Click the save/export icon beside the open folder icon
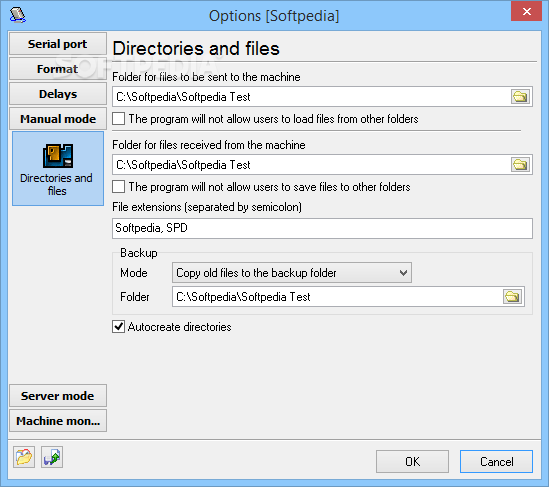Screen dimensions: 549x487 pyautogui.click(x=52, y=457)
